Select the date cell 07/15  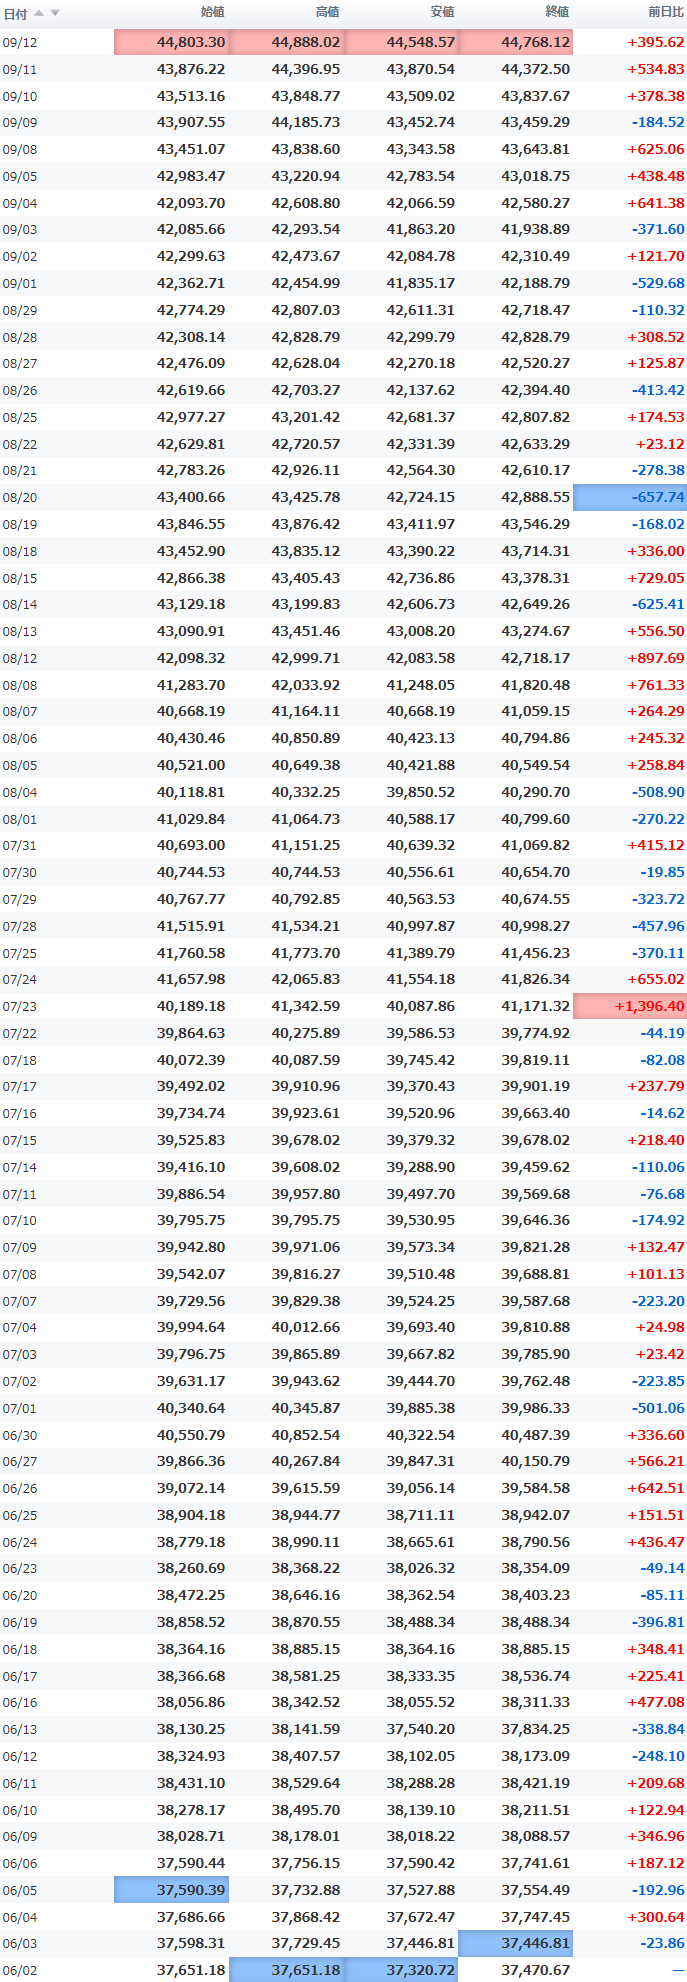click(19, 1141)
